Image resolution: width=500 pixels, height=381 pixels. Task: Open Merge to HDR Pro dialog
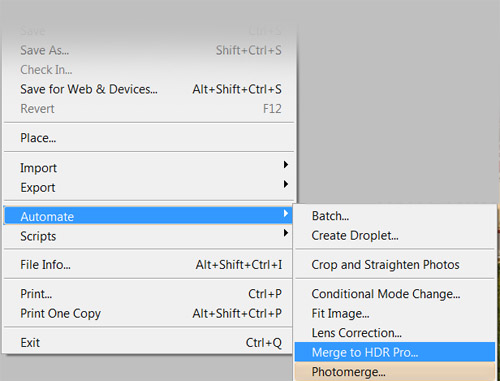coord(395,352)
